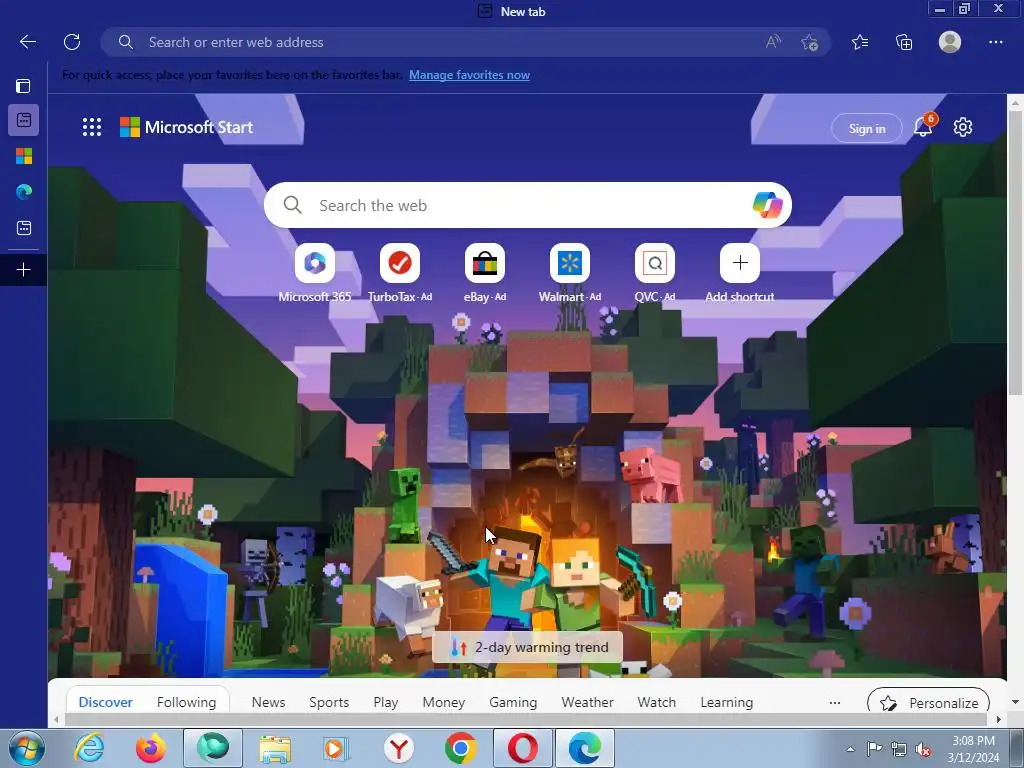Open the clock showing 3:08 PM
Image resolution: width=1024 pixels, height=768 pixels.
coord(973,749)
